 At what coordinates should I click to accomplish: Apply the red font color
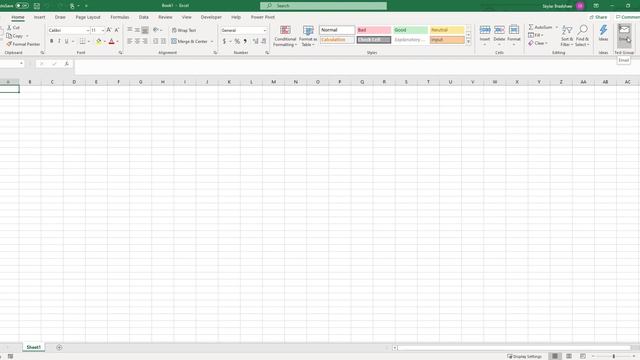(x=111, y=41)
